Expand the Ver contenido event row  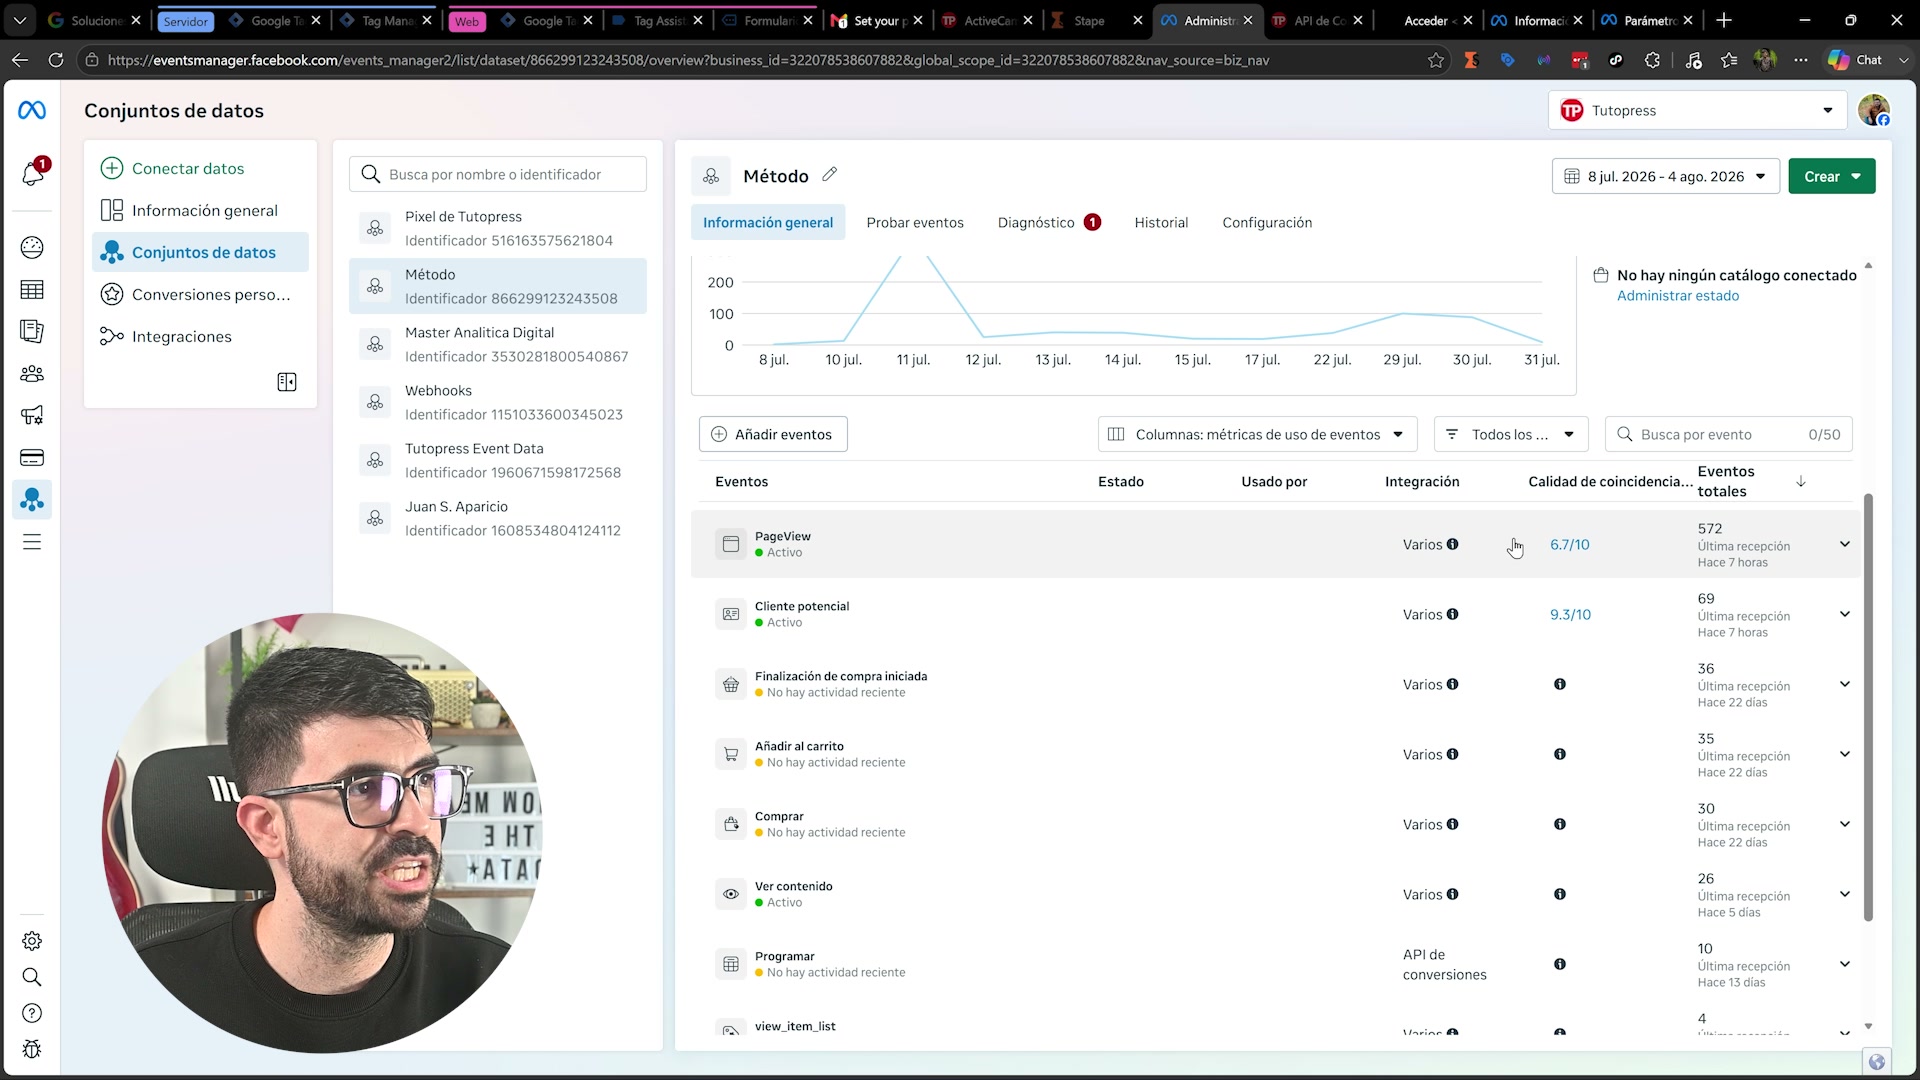1845,894
